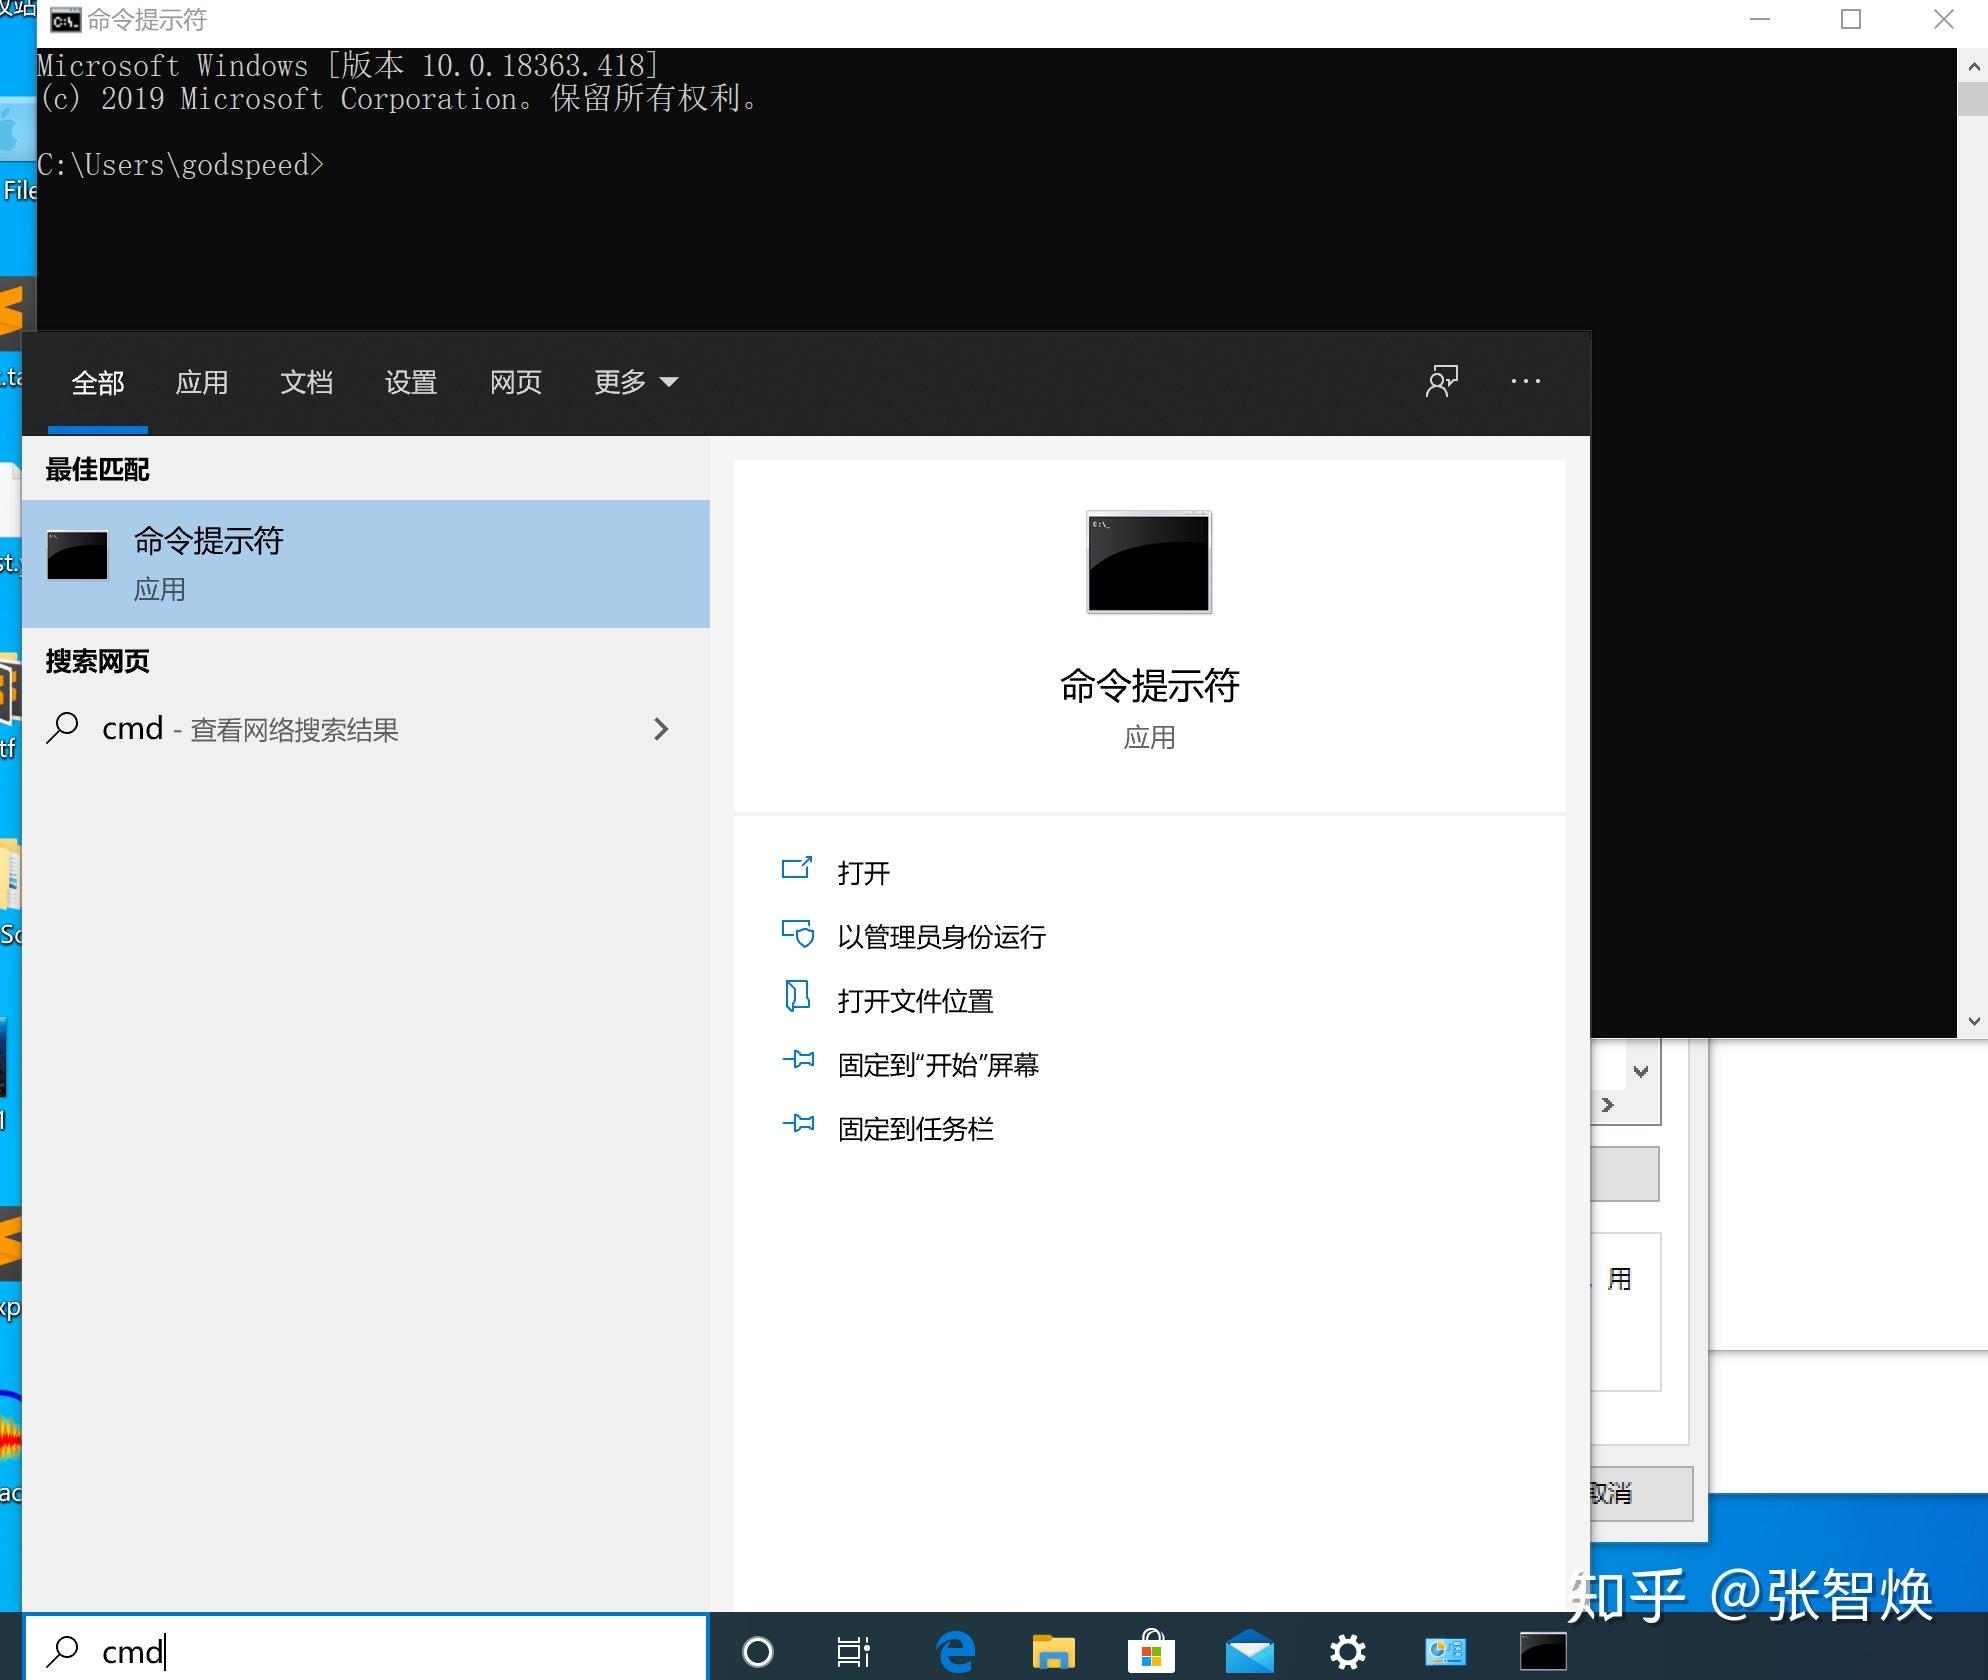Select 命令提示符 best match result
The width and height of the screenshot is (1988, 1680).
click(366, 564)
